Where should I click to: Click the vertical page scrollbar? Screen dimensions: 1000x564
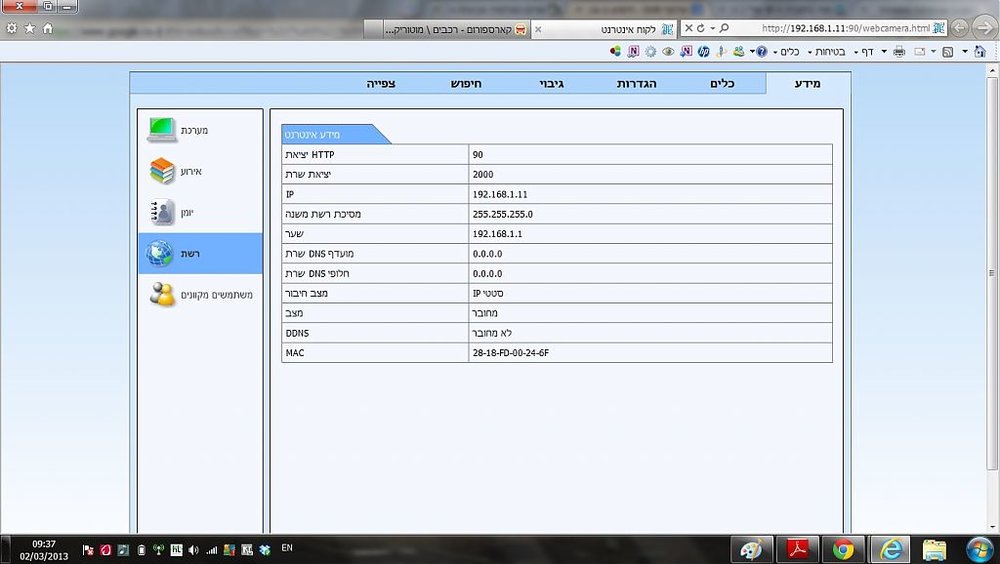click(x=992, y=273)
